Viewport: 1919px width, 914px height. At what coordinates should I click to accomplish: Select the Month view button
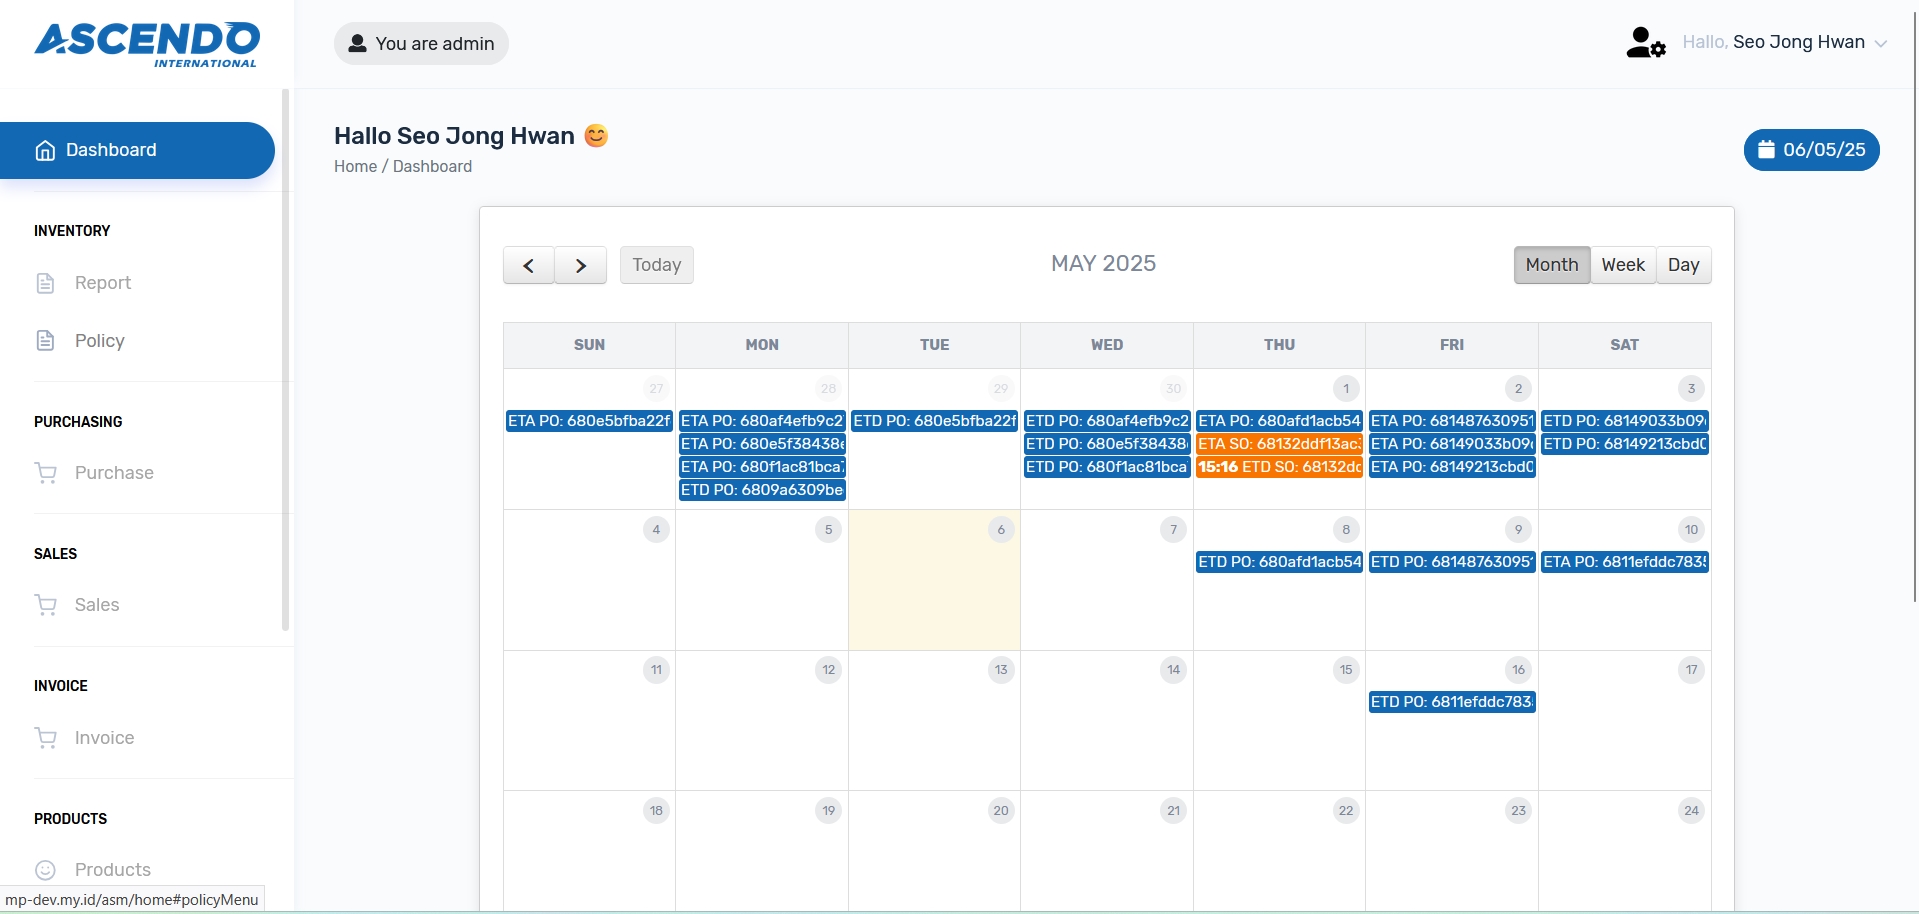pos(1551,265)
